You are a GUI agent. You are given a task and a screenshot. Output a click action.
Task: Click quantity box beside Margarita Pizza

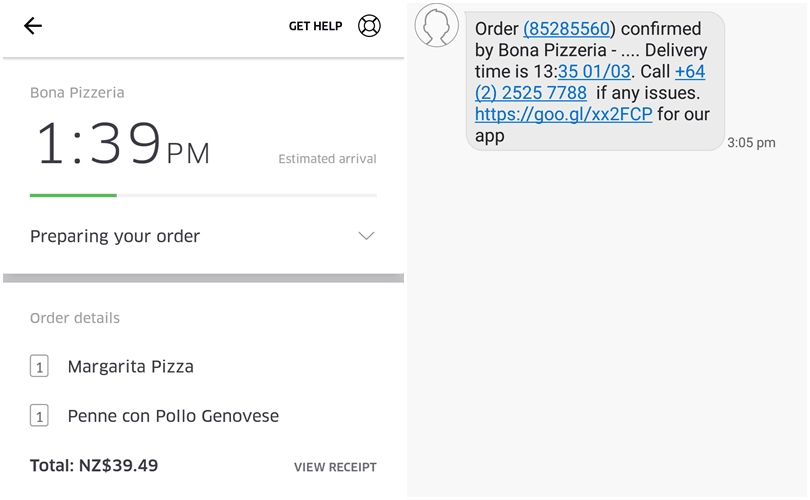pos(39,367)
